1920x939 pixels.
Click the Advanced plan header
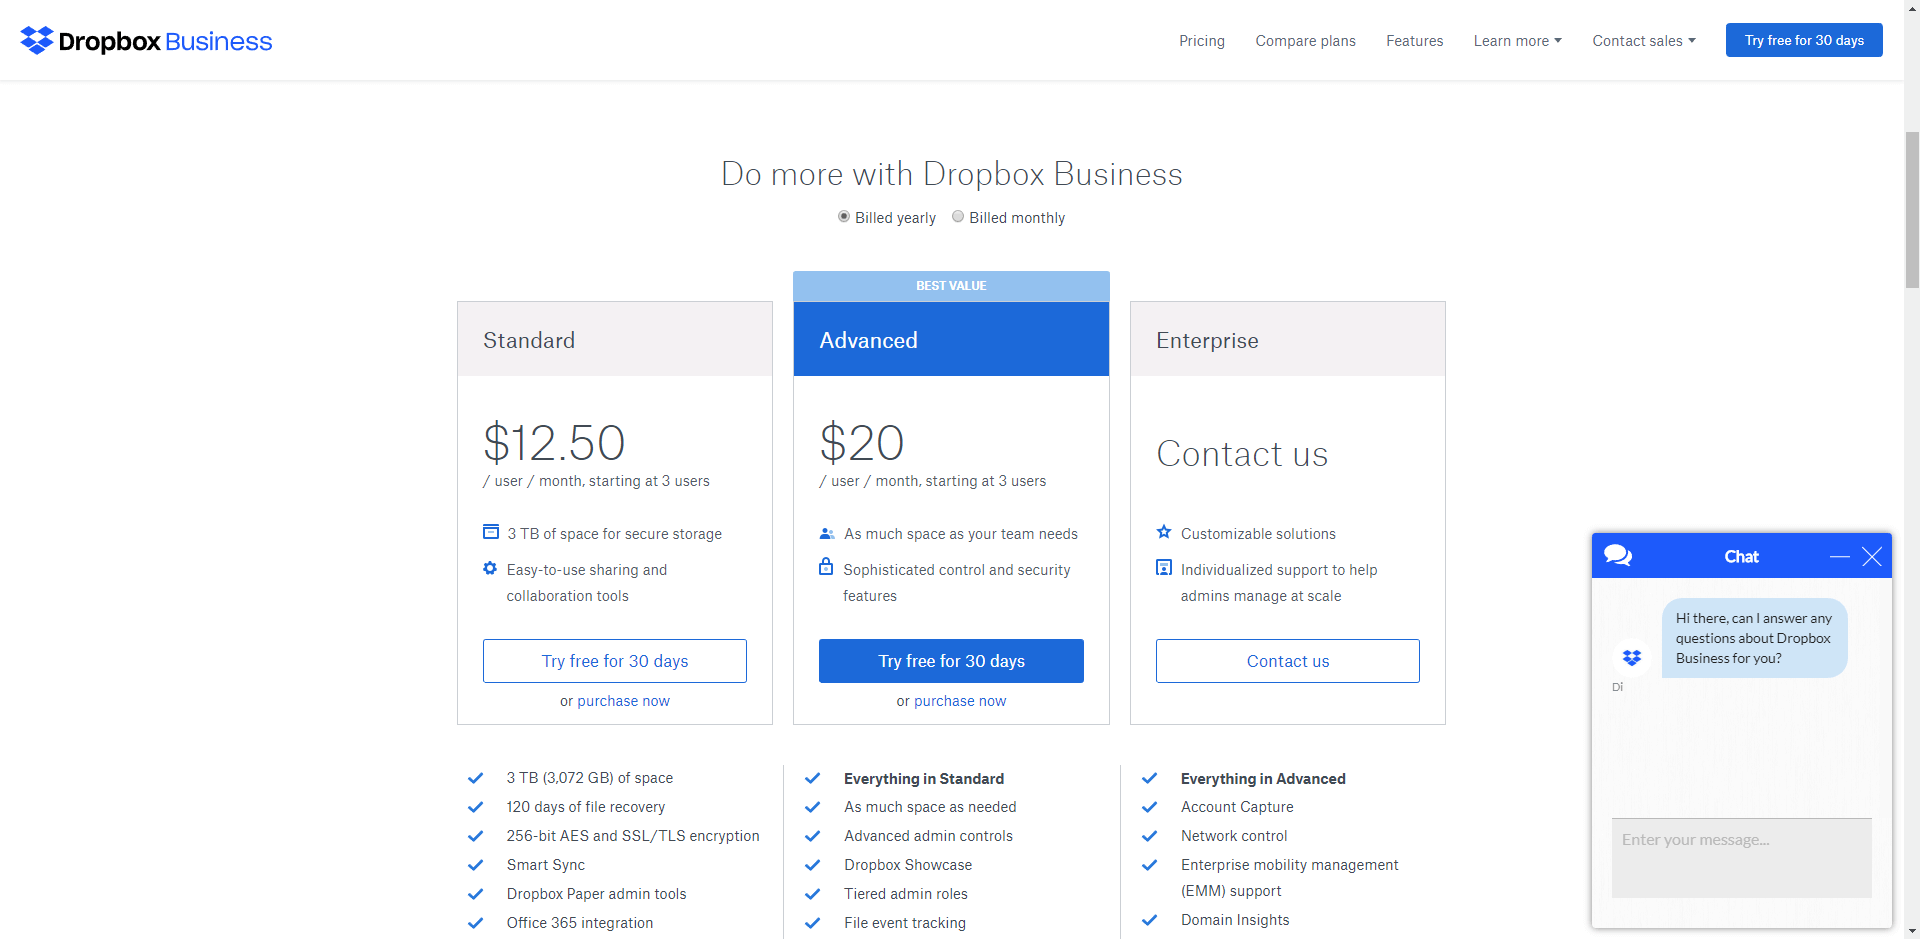[x=951, y=339]
